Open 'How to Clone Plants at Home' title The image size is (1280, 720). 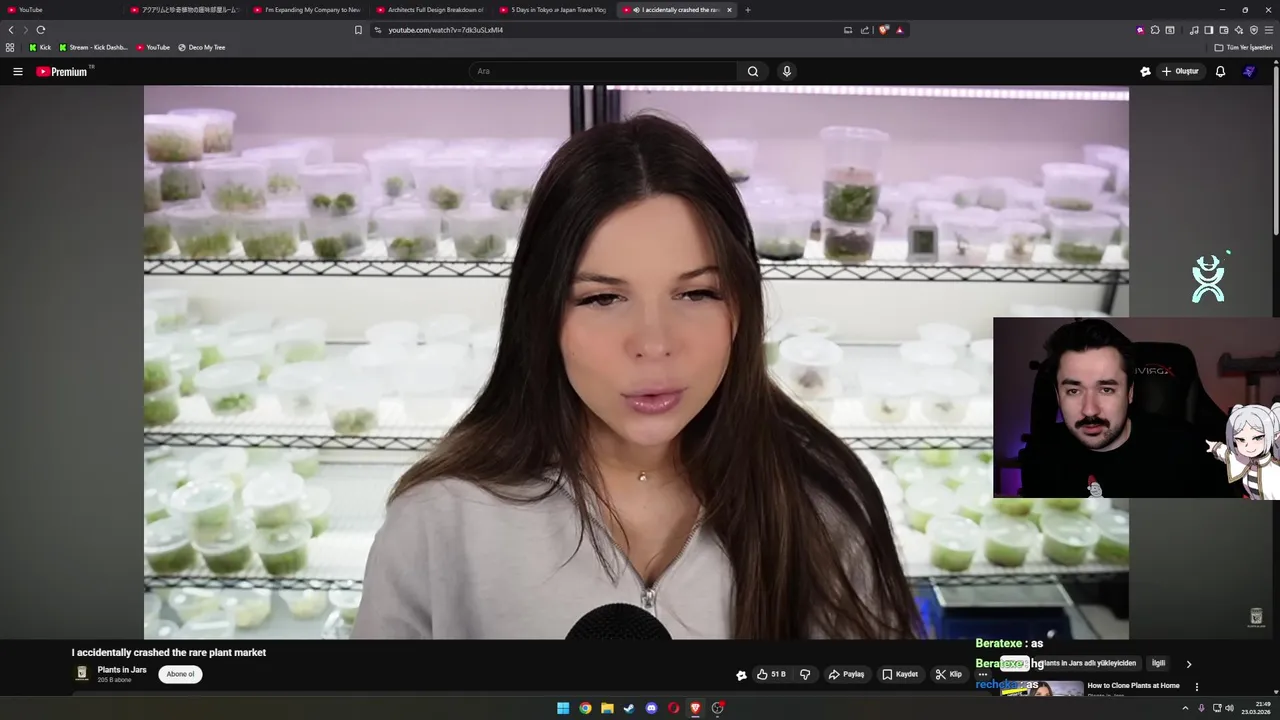(x=1133, y=686)
